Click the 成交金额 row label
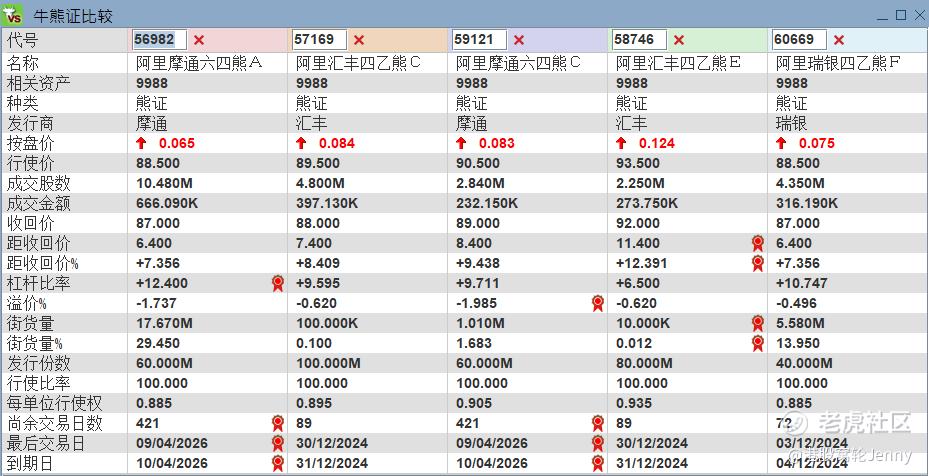The height and width of the screenshot is (476, 929). [x=39, y=203]
